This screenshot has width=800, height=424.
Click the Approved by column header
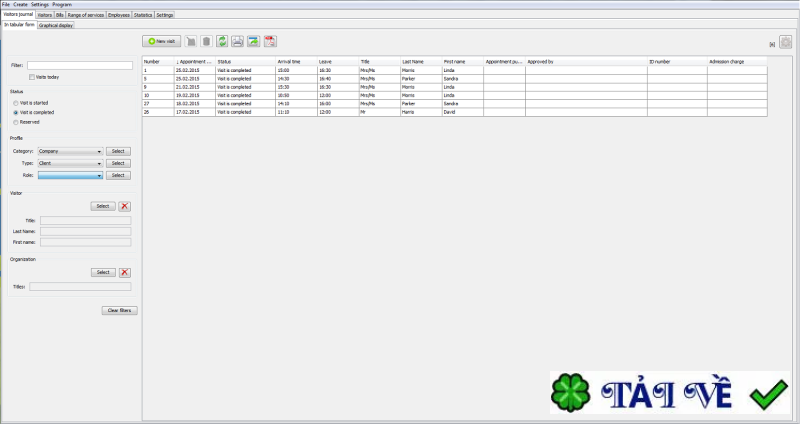(x=586, y=62)
